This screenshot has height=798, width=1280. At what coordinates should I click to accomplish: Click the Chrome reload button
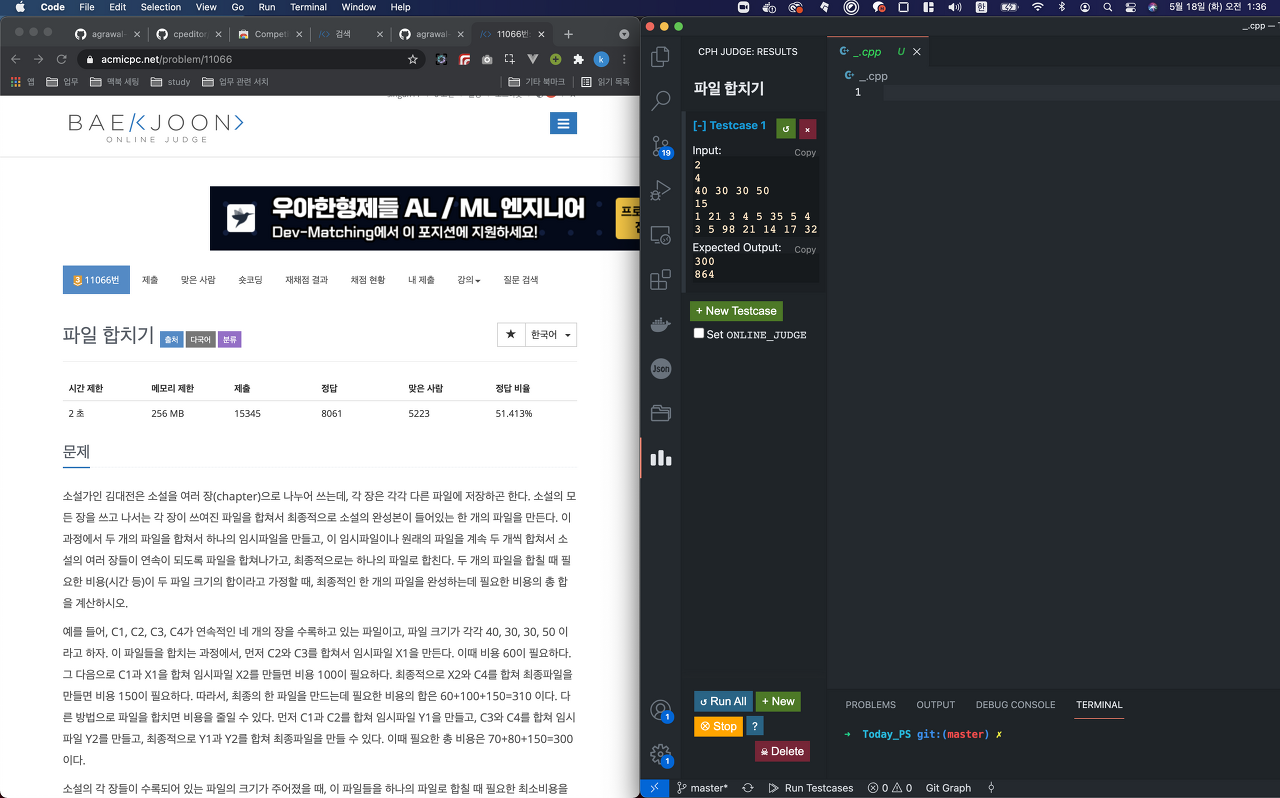point(62,60)
